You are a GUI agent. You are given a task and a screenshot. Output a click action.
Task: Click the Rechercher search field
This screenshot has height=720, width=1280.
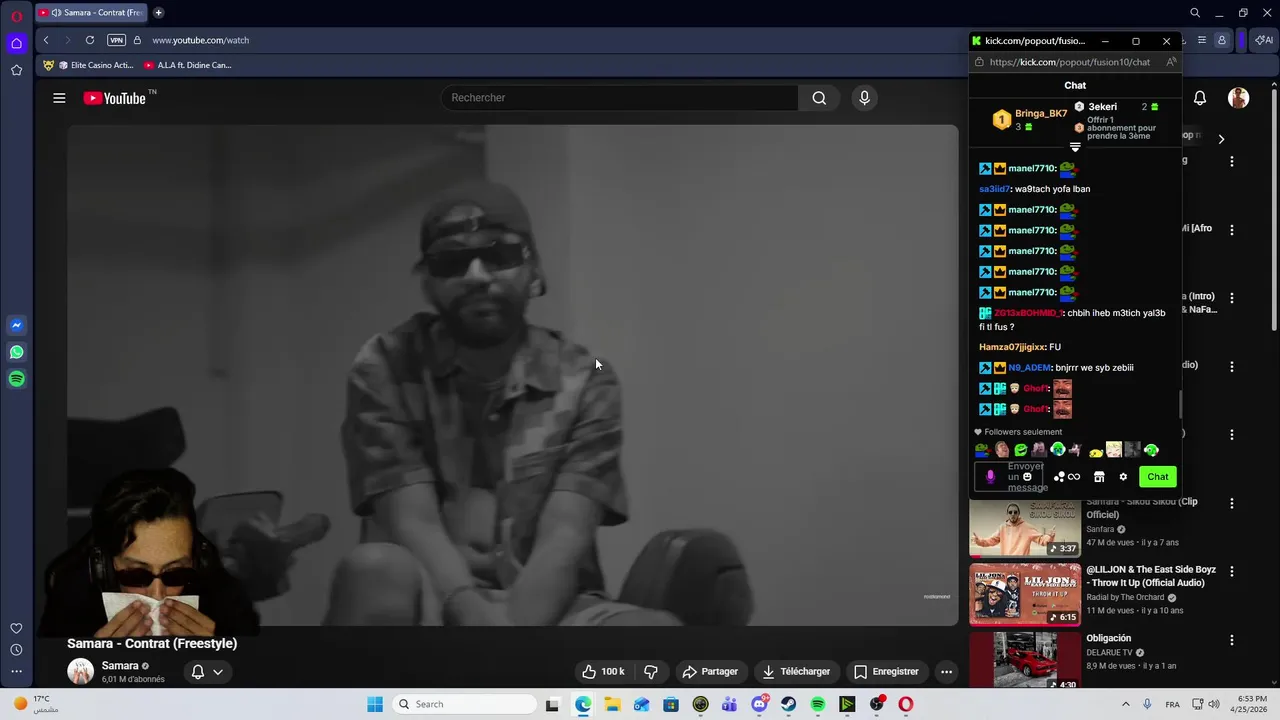tap(620, 98)
